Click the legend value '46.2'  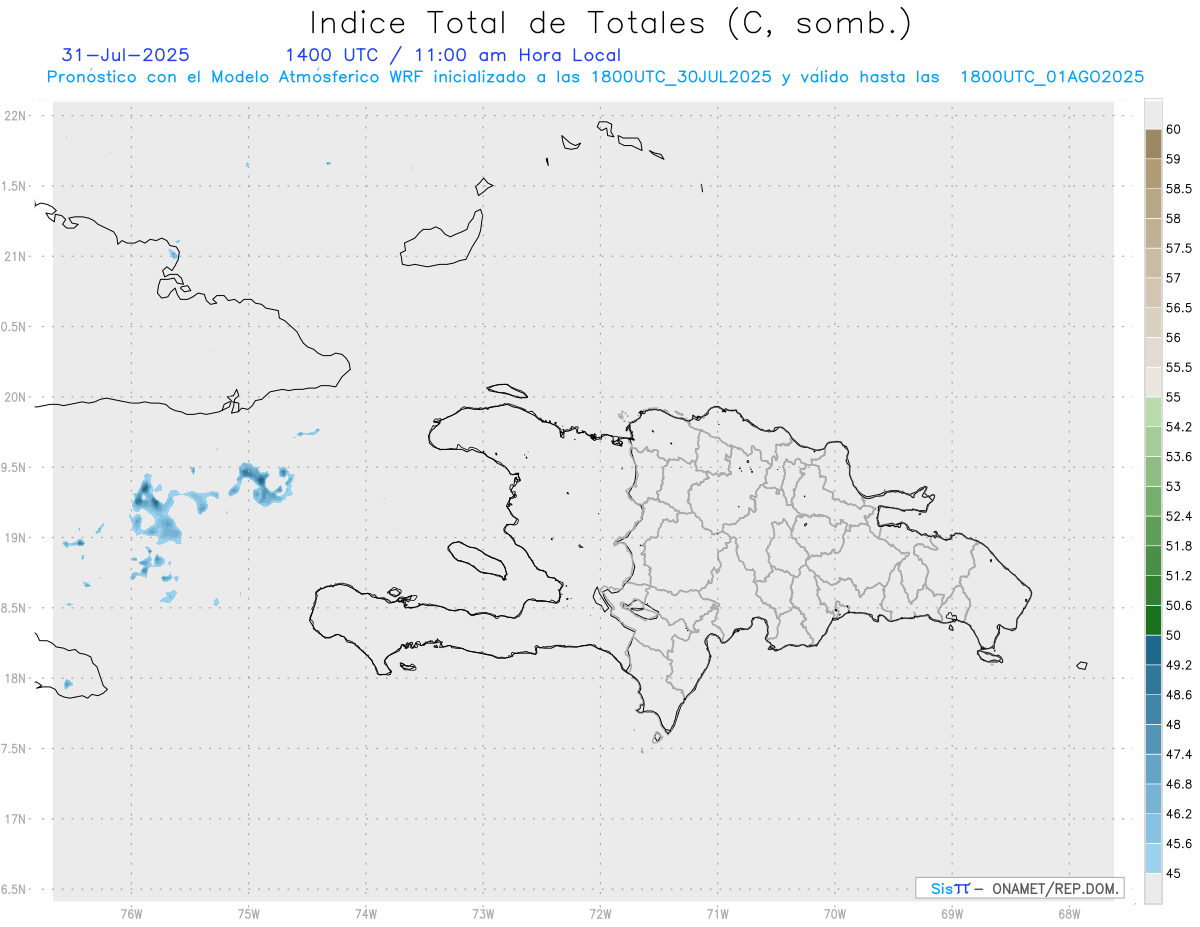pos(1179,813)
